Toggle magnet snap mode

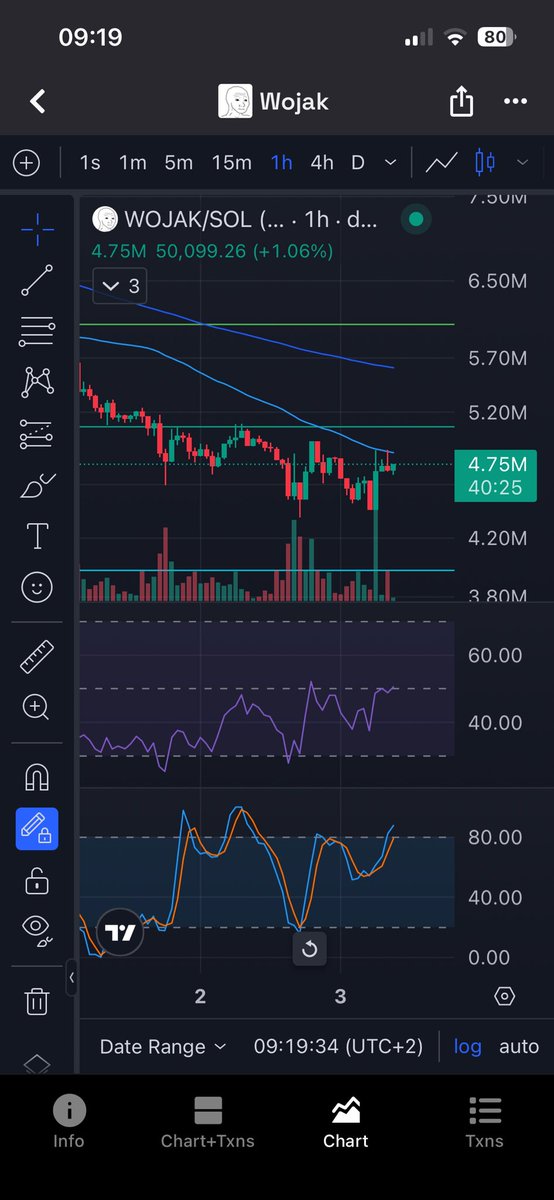[x=37, y=777]
